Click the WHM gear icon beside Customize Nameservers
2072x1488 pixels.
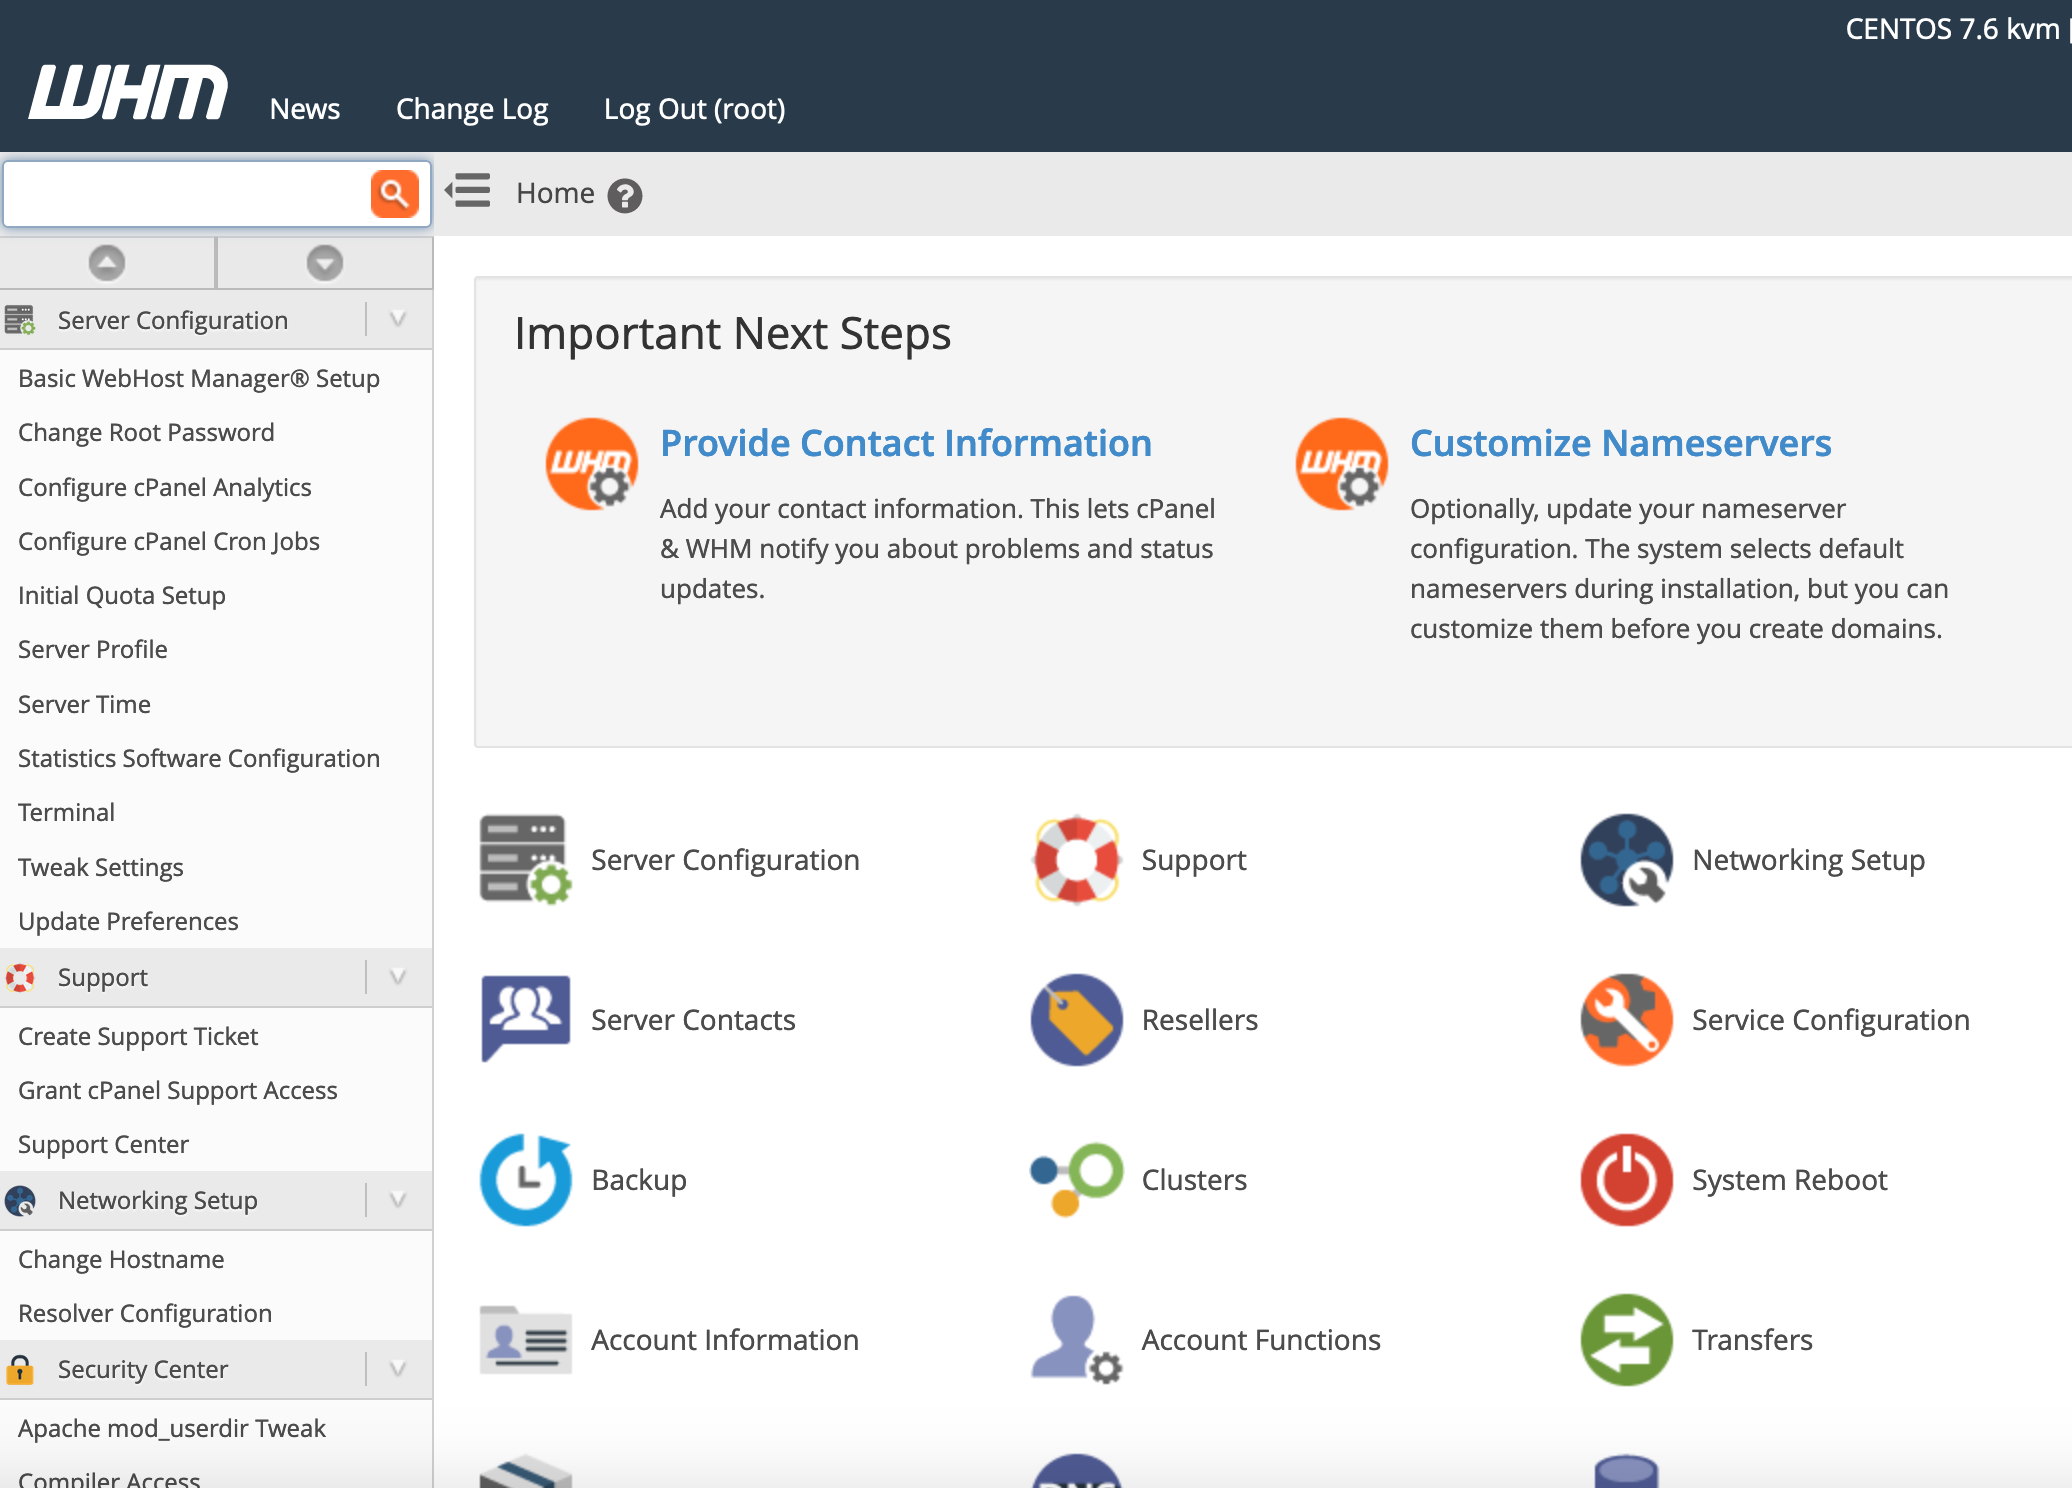(1342, 463)
